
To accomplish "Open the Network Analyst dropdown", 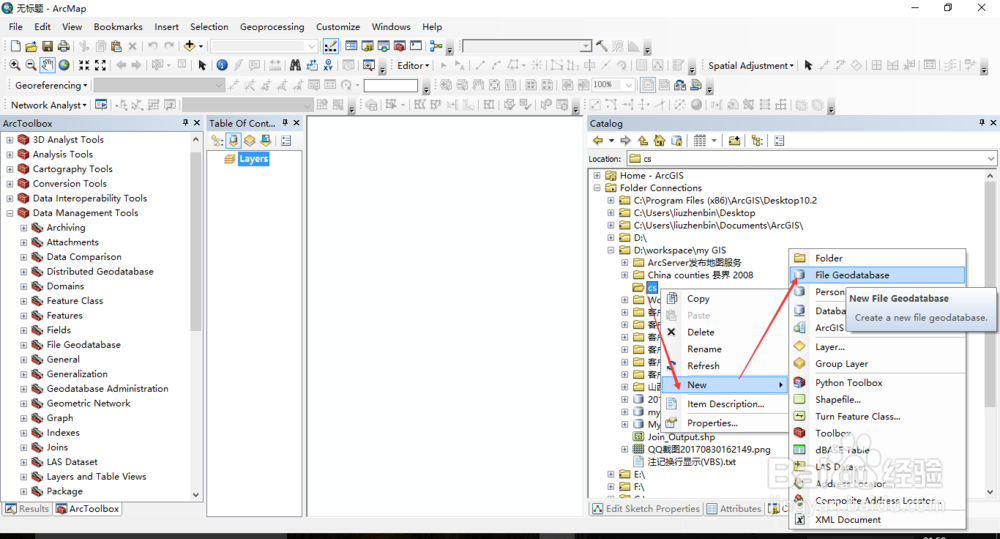I will 48,105.
